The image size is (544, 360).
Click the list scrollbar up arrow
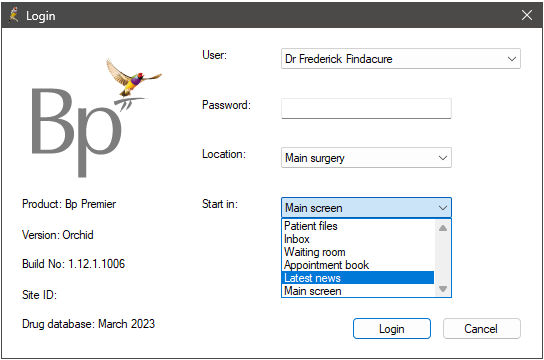pos(443,228)
